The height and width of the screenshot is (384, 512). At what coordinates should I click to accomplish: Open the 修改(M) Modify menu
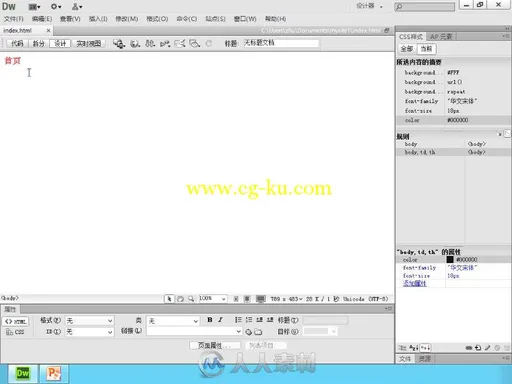[127, 19]
